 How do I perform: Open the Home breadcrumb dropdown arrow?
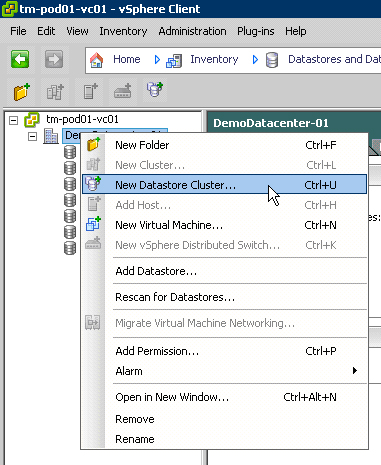[x=157, y=60]
